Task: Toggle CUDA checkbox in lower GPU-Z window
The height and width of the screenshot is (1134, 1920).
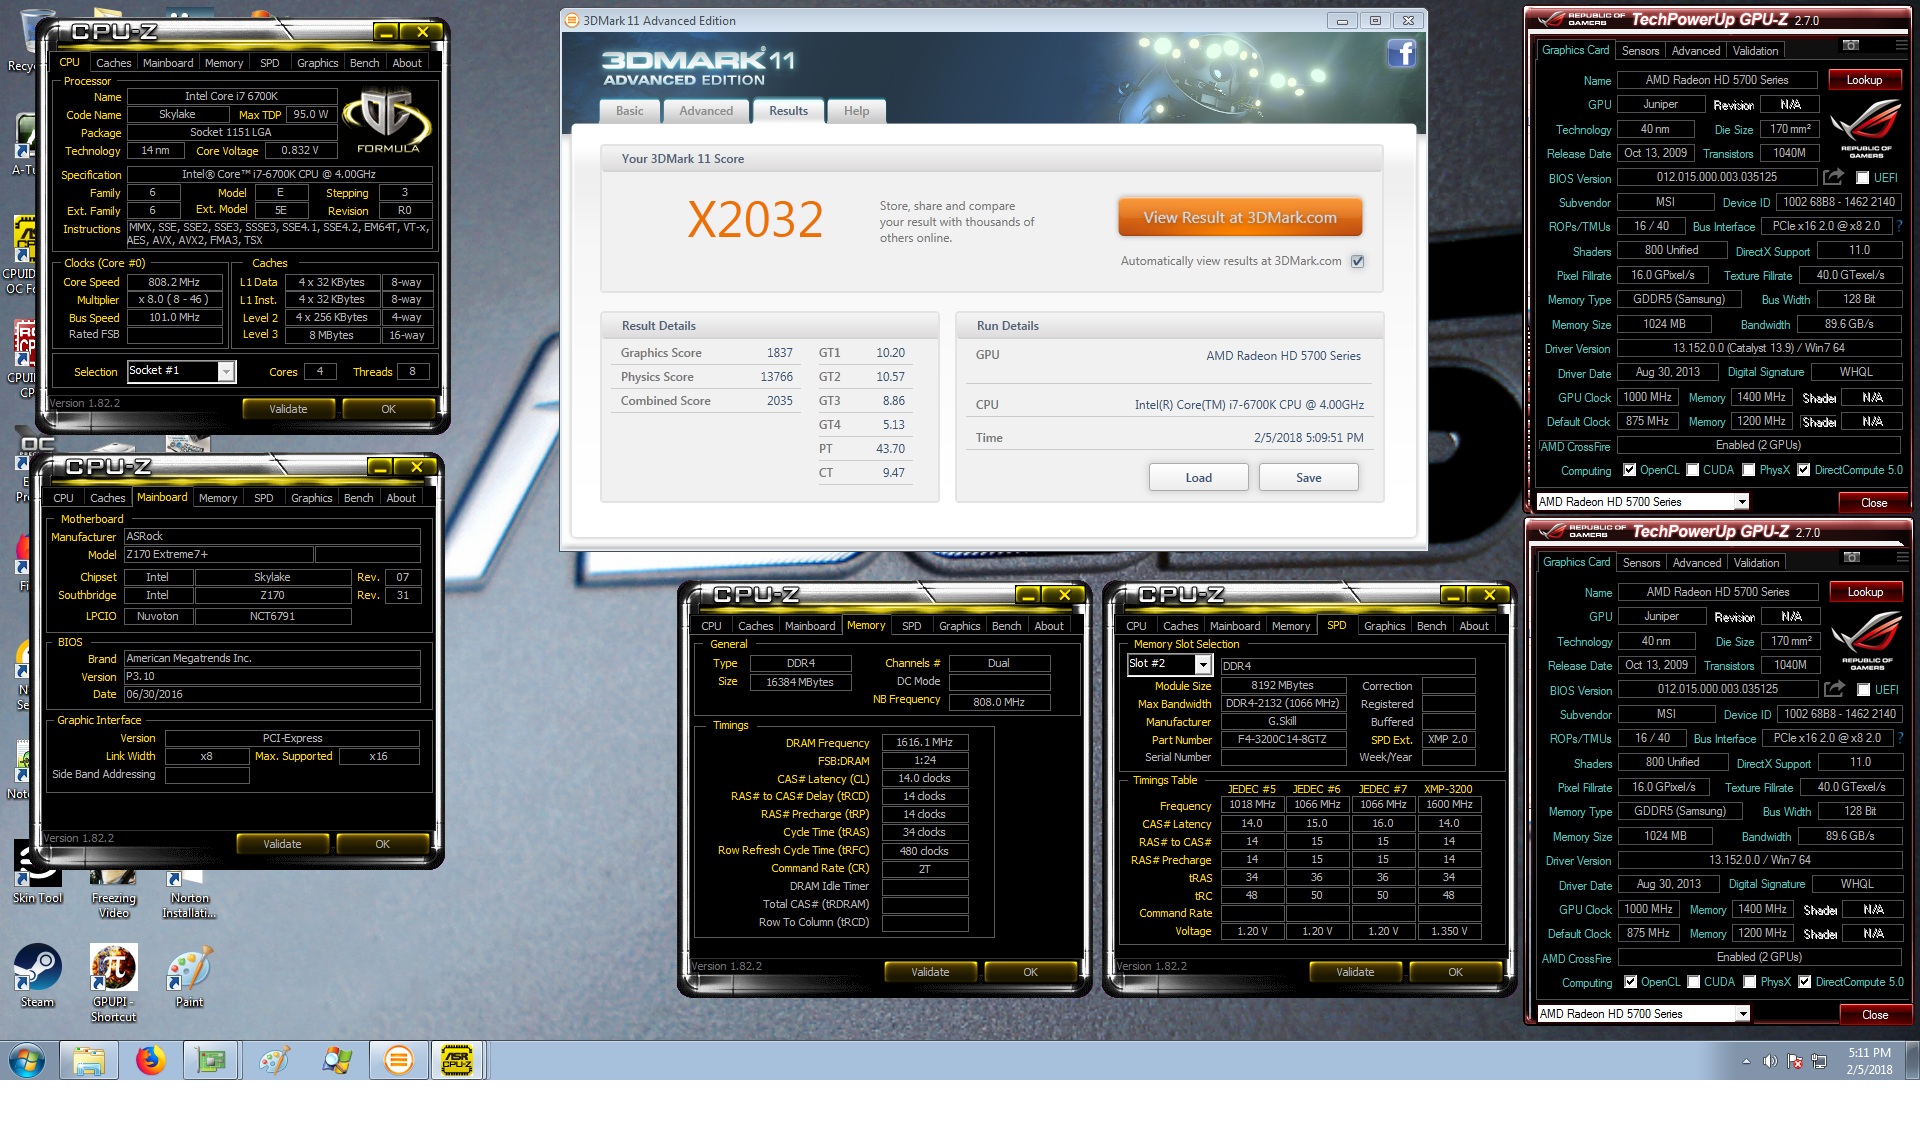Action: [x=1694, y=982]
